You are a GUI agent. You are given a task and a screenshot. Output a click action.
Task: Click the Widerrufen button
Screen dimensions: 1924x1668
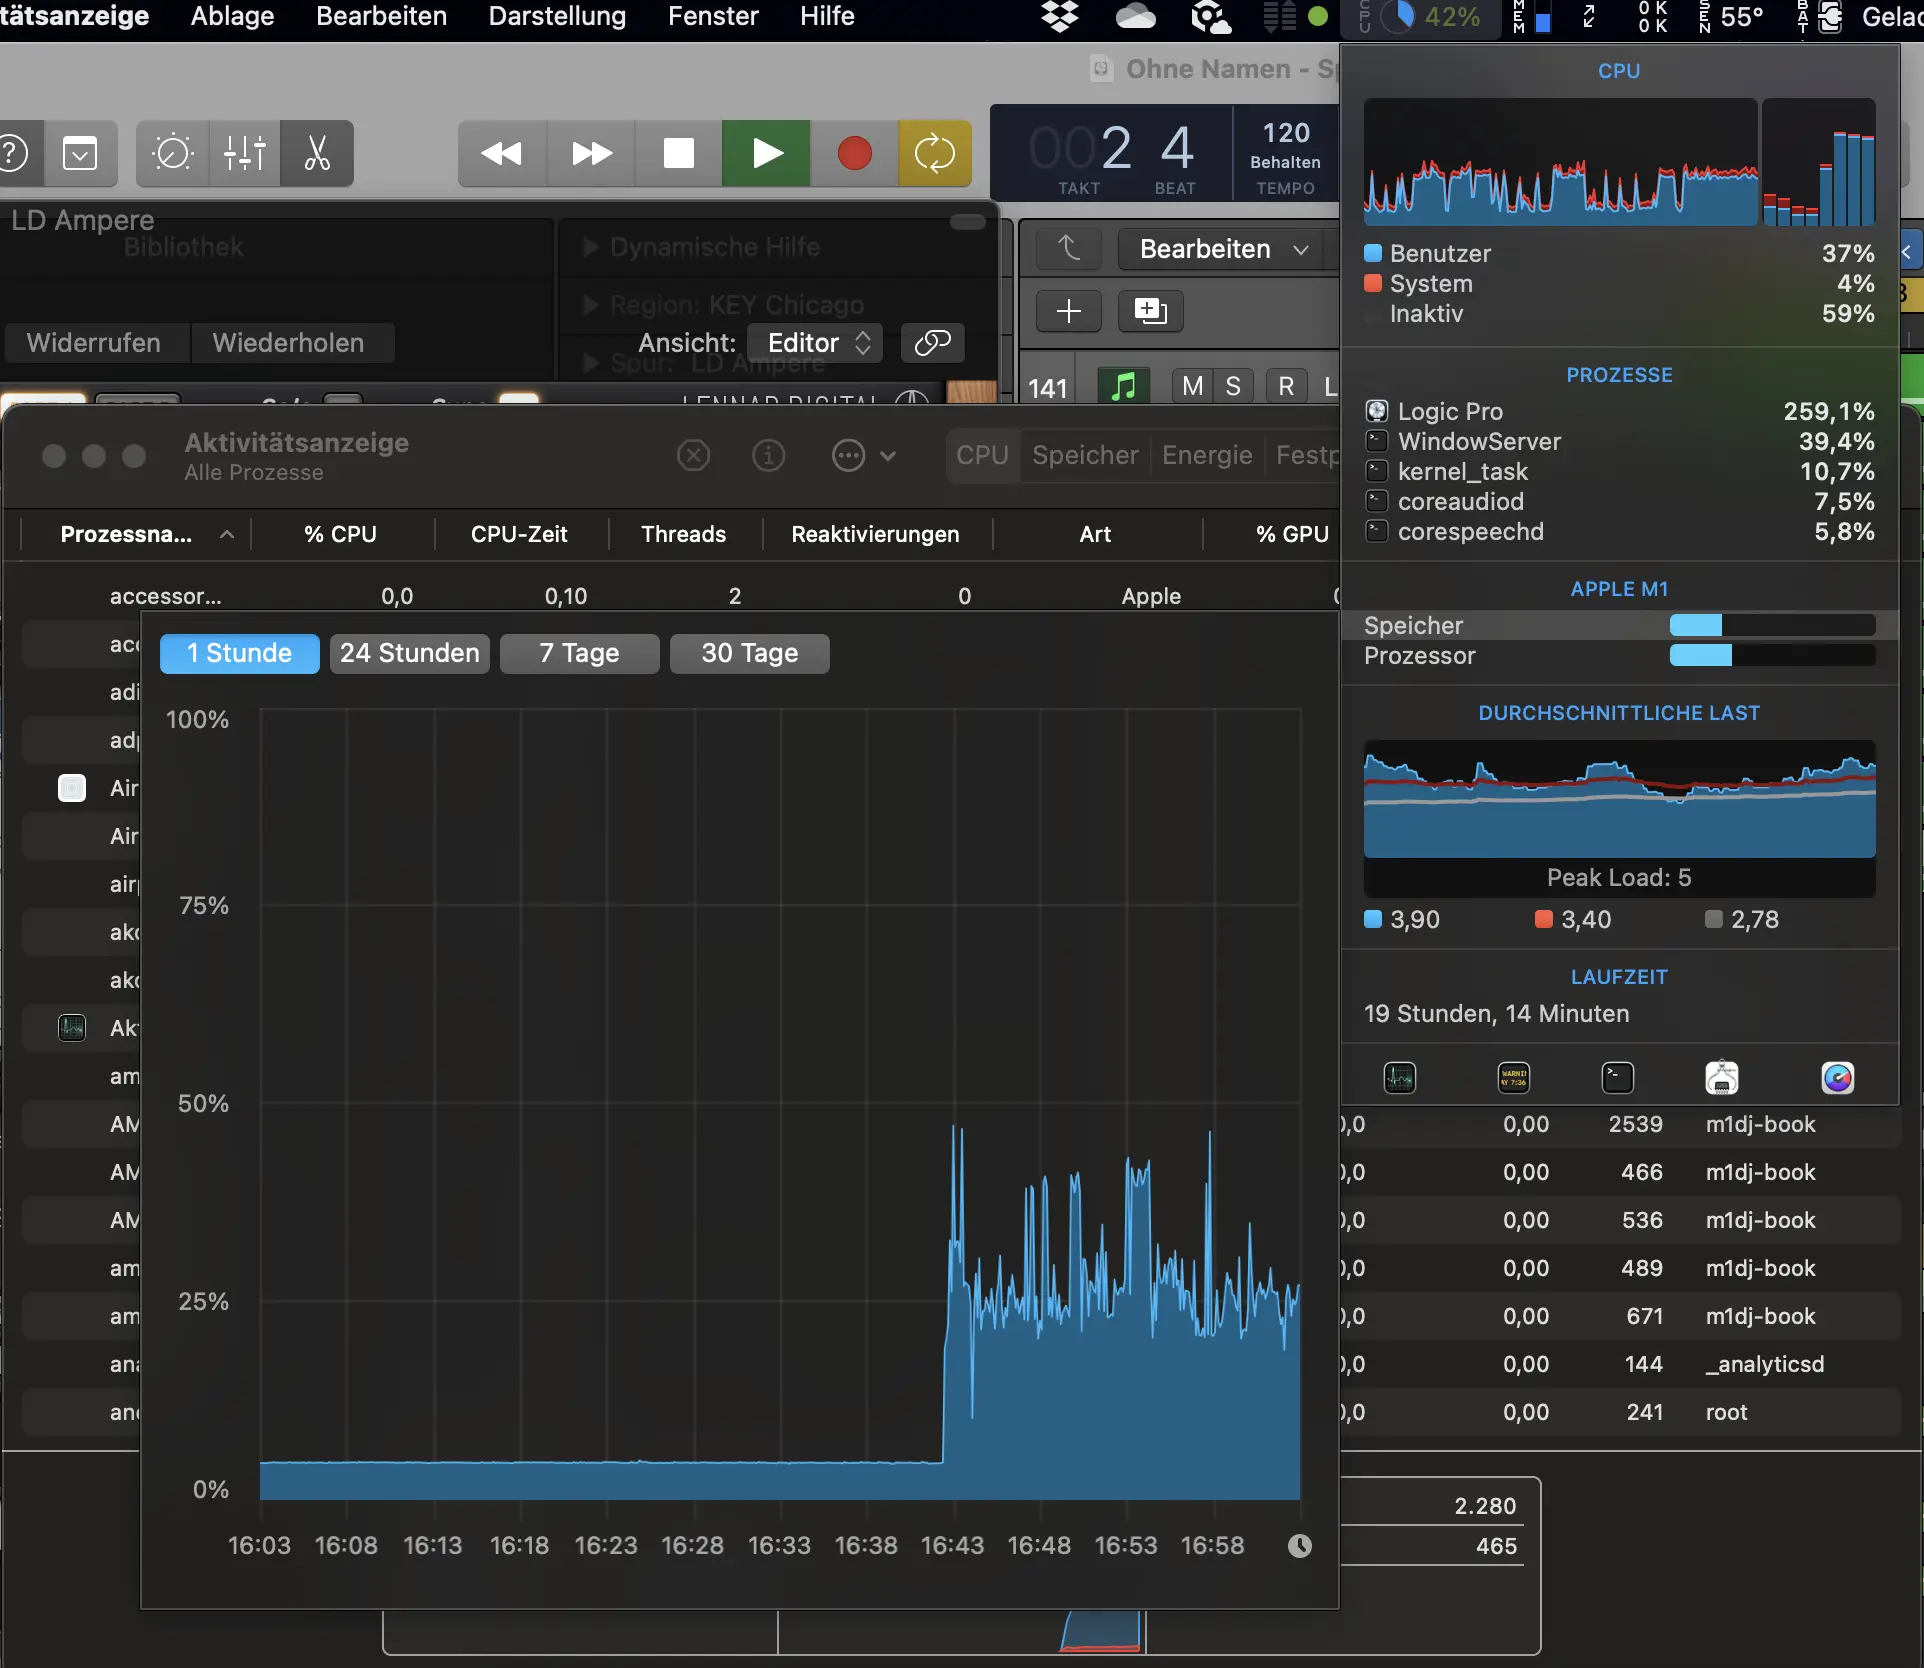[x=94, y=343]
